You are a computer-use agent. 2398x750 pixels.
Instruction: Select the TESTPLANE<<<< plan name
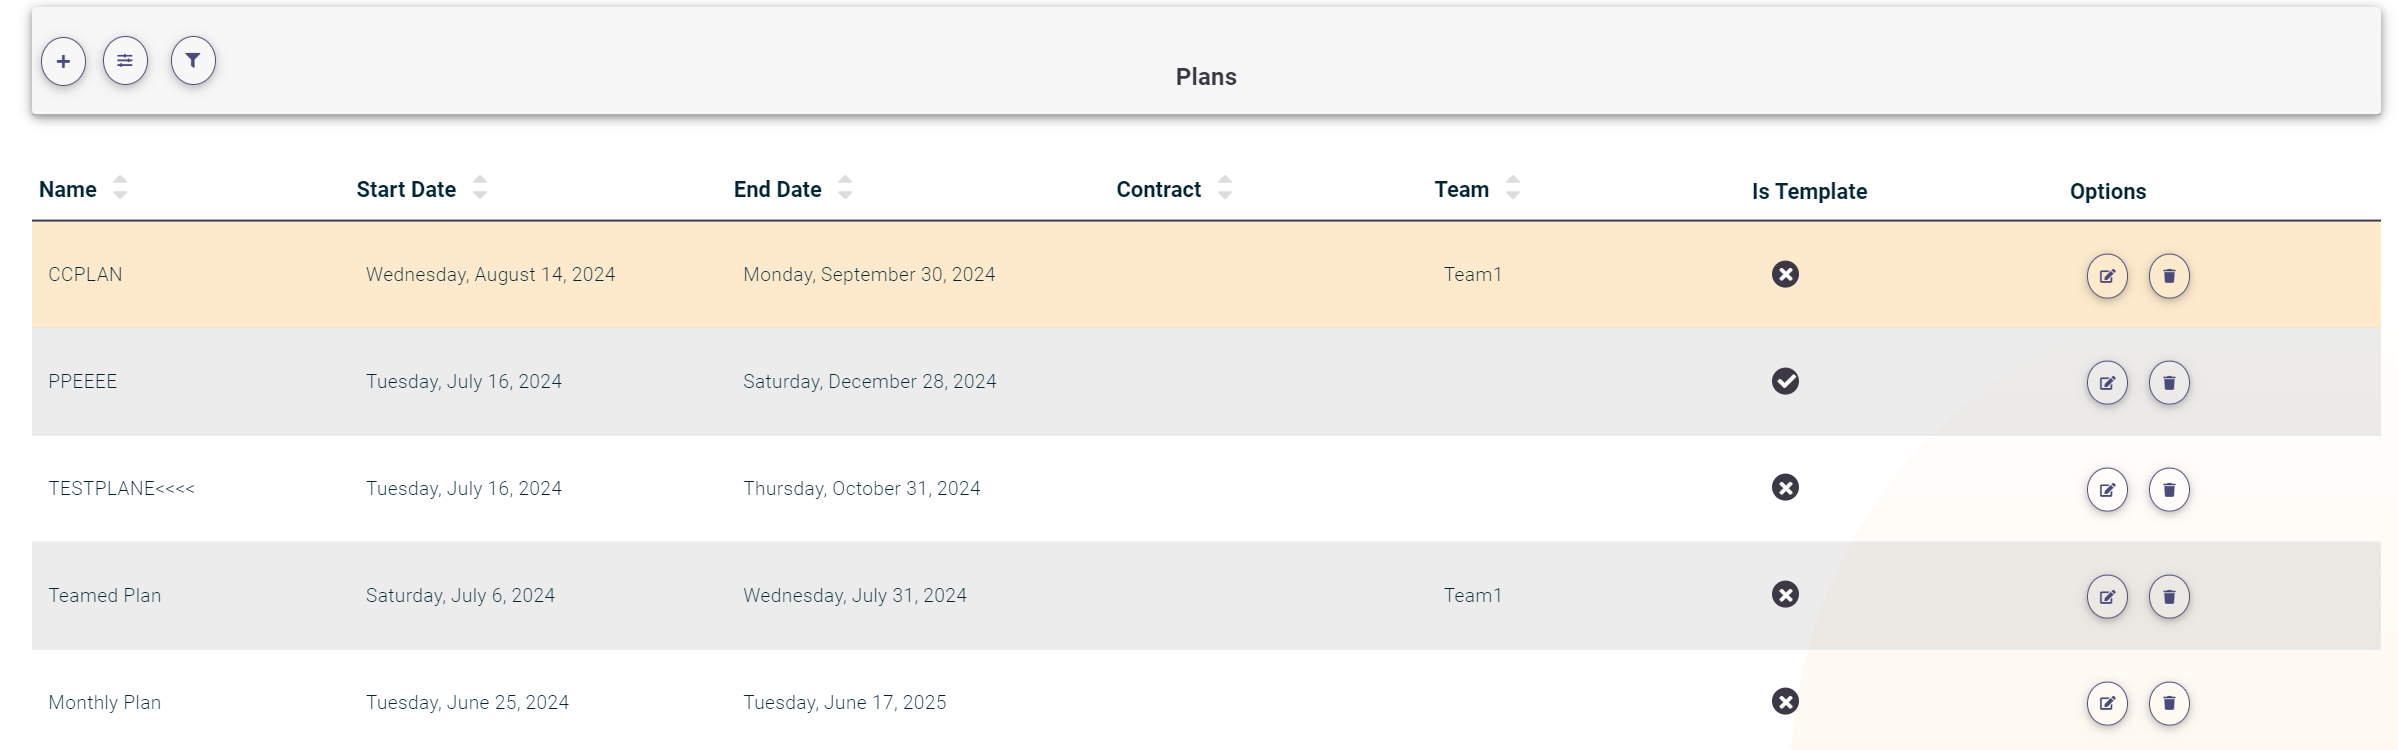(x=121, y=488)
